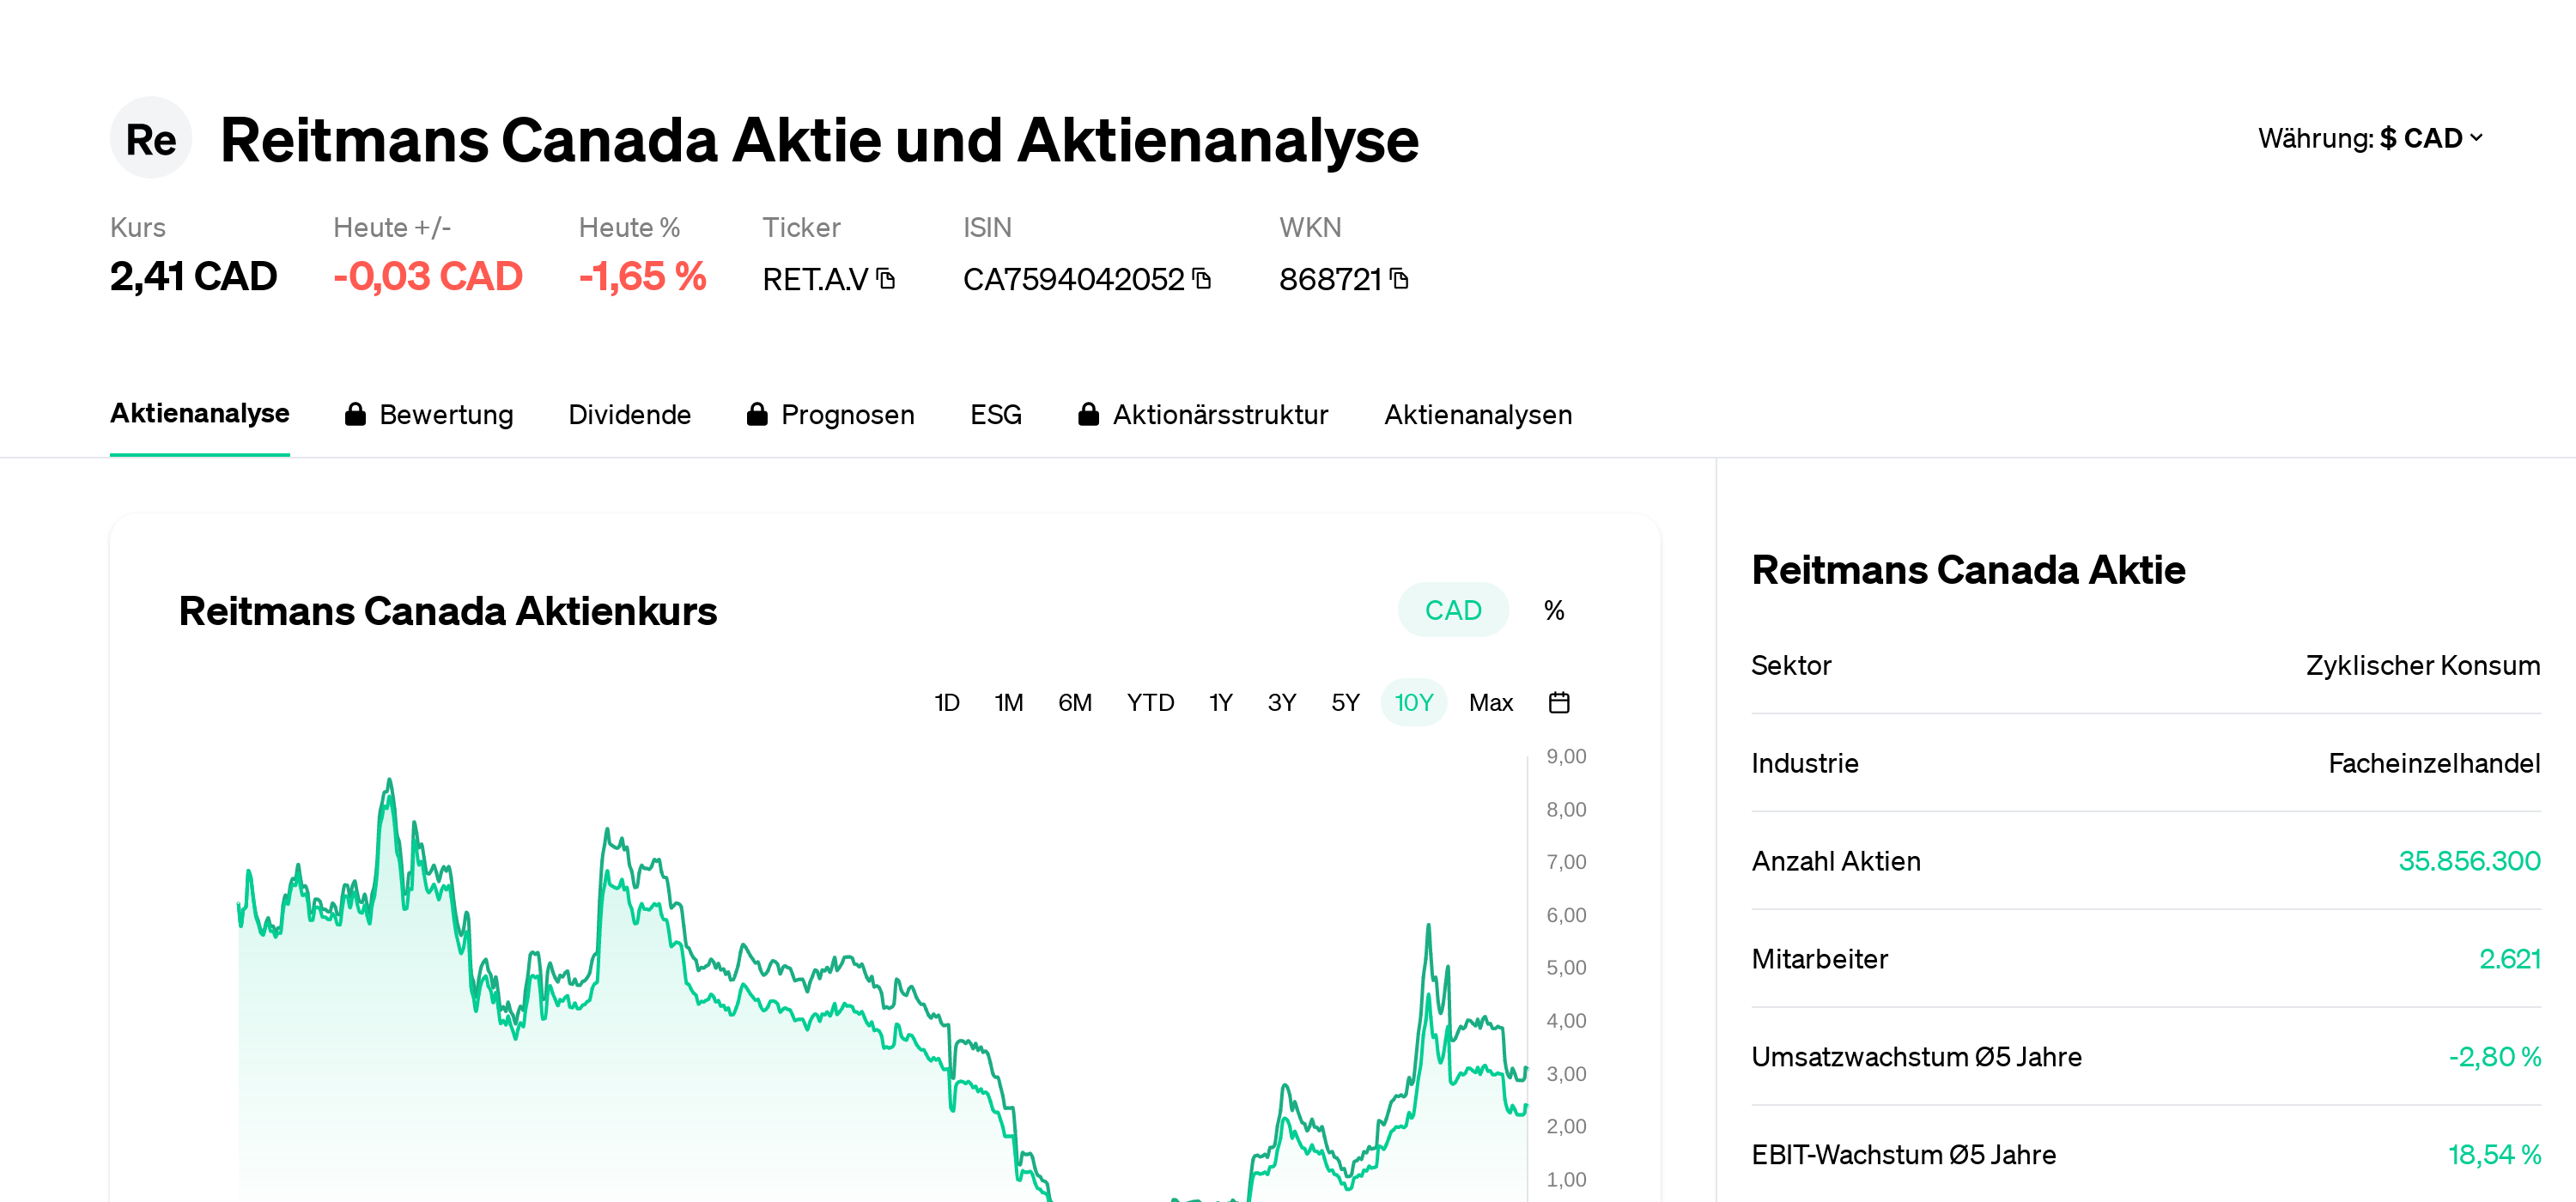Screen dimensions: 2576x1202
Task: Click today's percent change -1,65 %
Action: click(x=643, y=277)
